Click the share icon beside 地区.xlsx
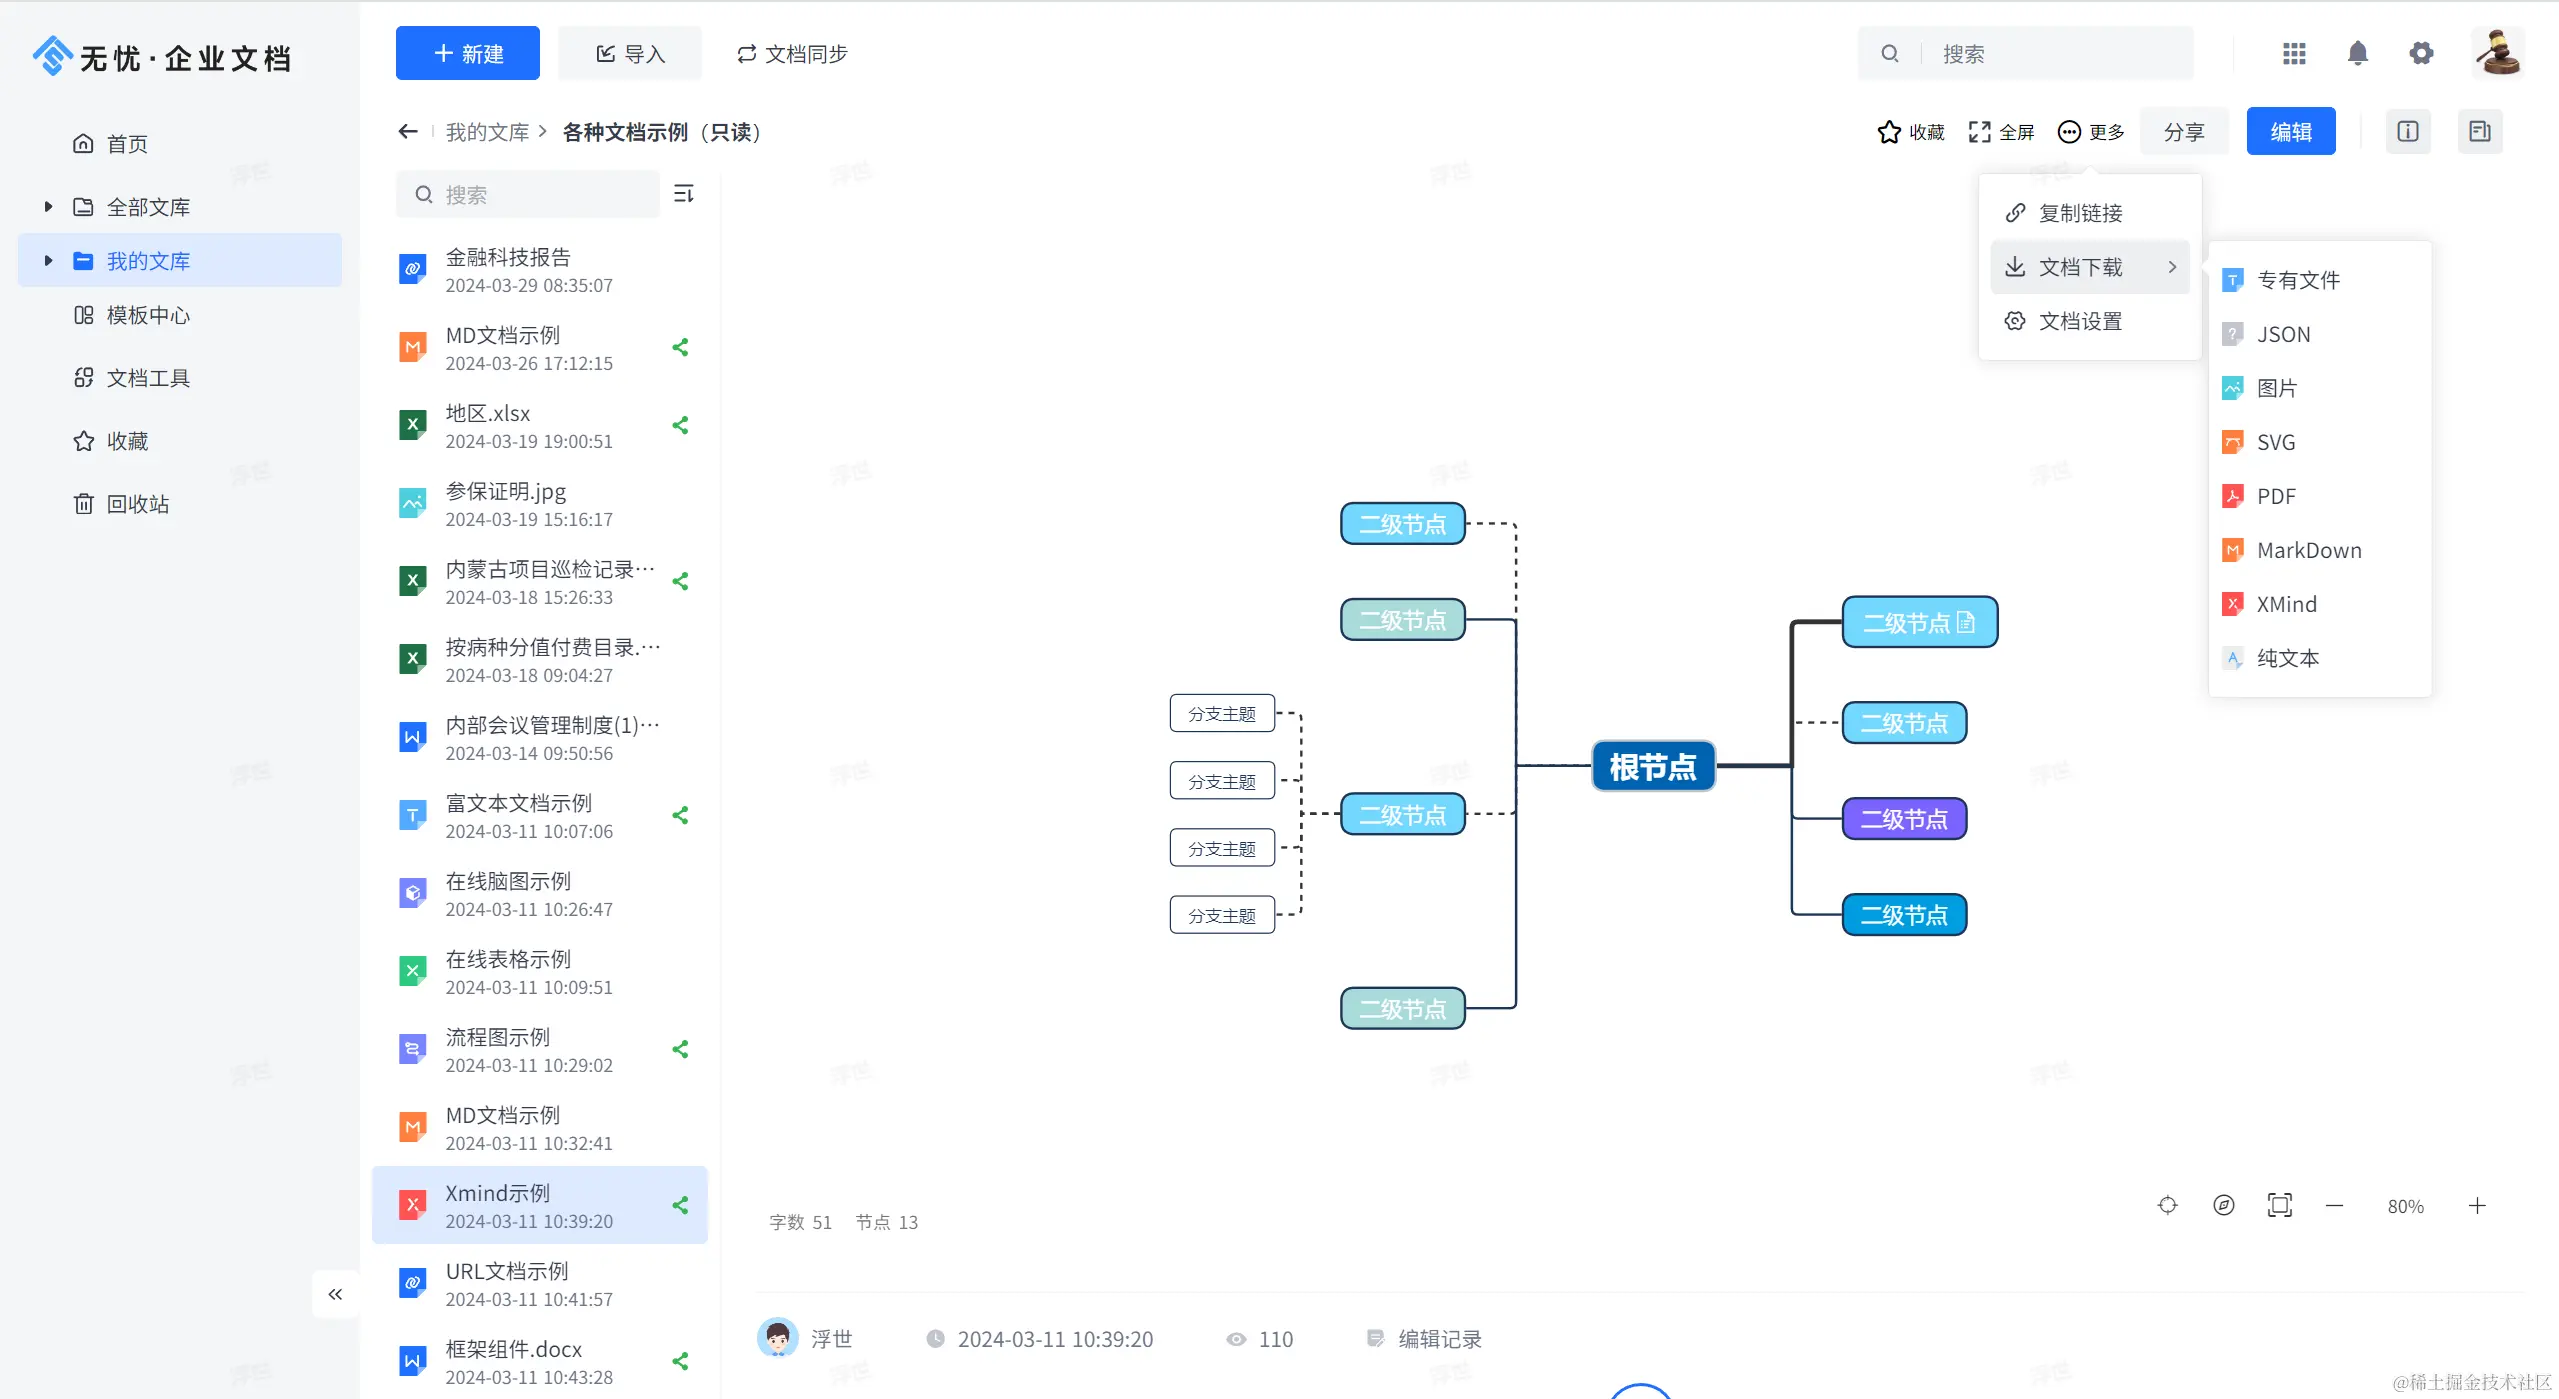2559x1399 pixels. pyautogui.click(x=680, y=426)
